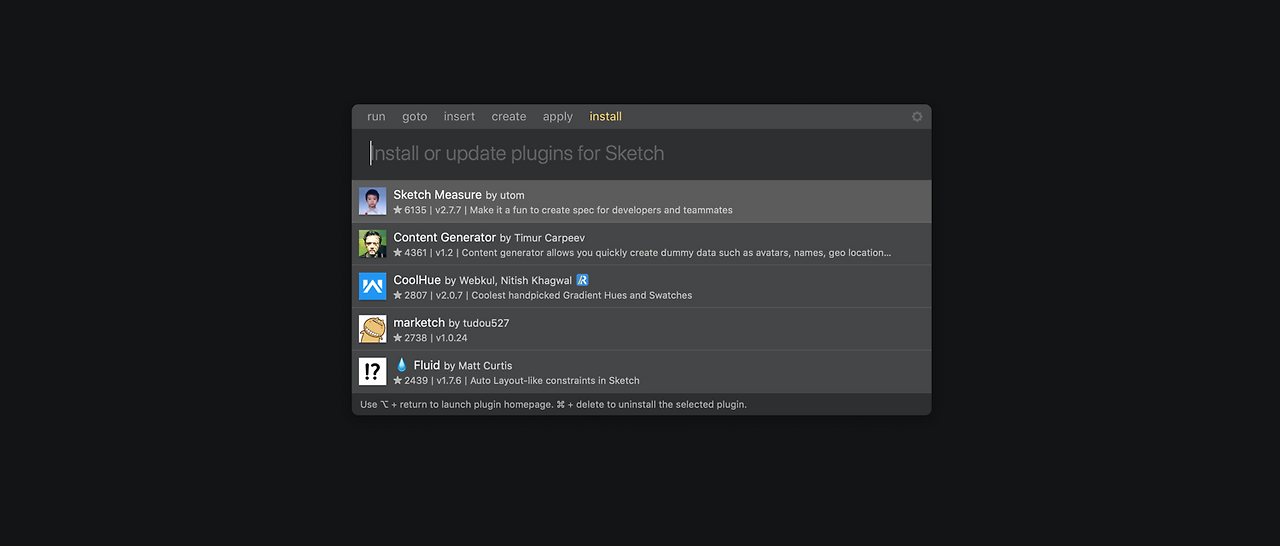Select the CoolHue plugin title
Screen dimensions: 1280x546
coord(417,280)
